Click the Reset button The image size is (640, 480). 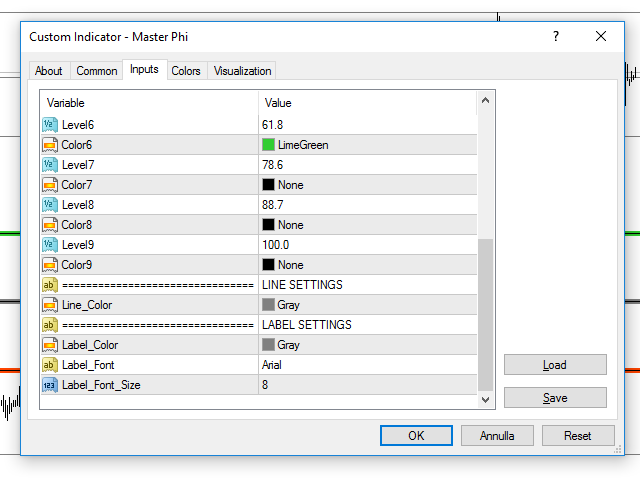coord(578,436)
